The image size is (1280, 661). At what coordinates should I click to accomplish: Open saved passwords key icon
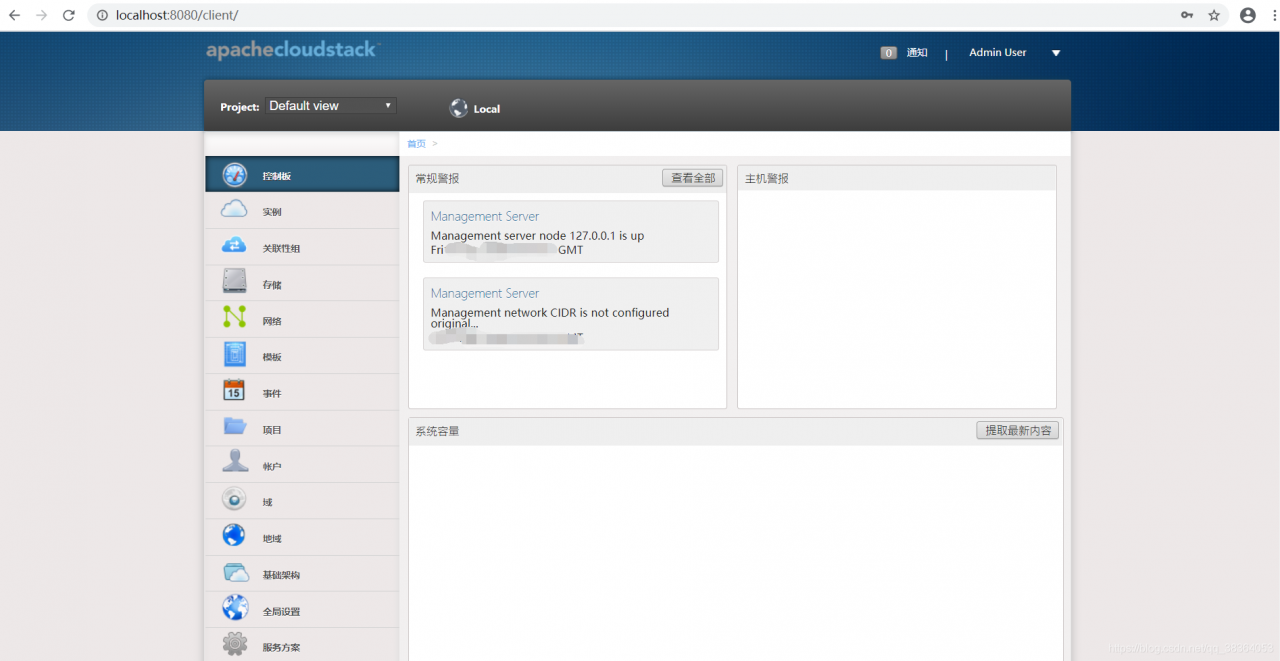(1187, 15)
